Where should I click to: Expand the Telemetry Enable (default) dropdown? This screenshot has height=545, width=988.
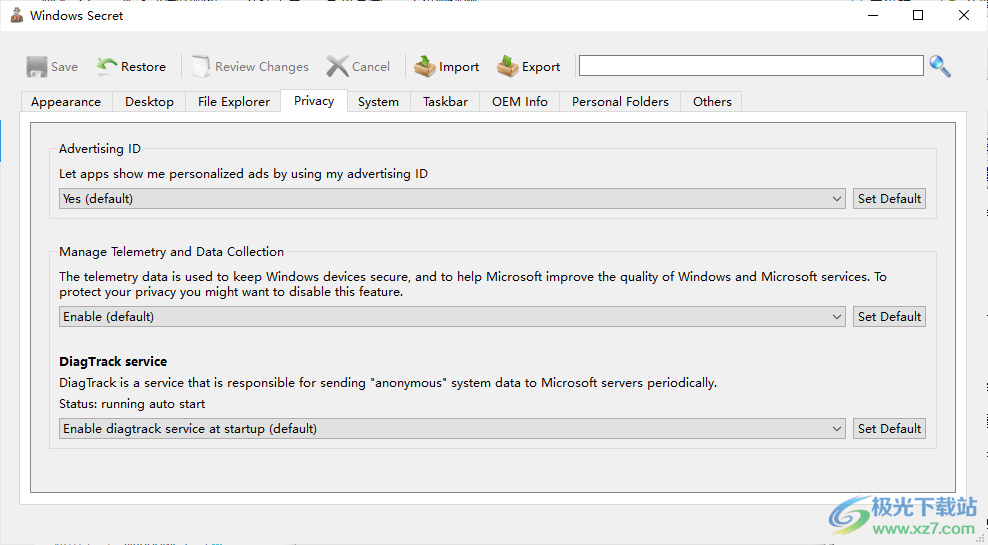[453, 317]
